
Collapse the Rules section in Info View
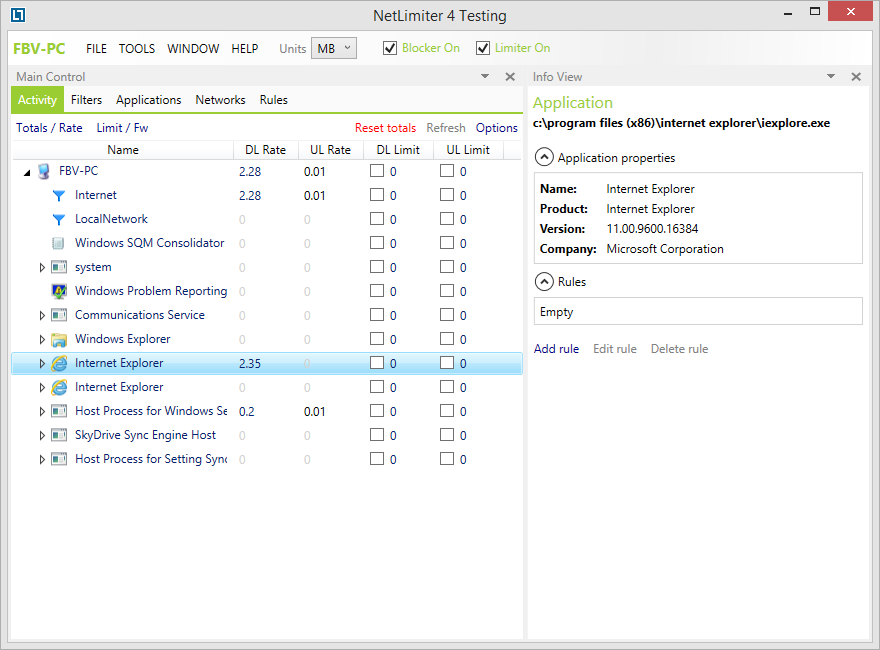click(544, 281)
